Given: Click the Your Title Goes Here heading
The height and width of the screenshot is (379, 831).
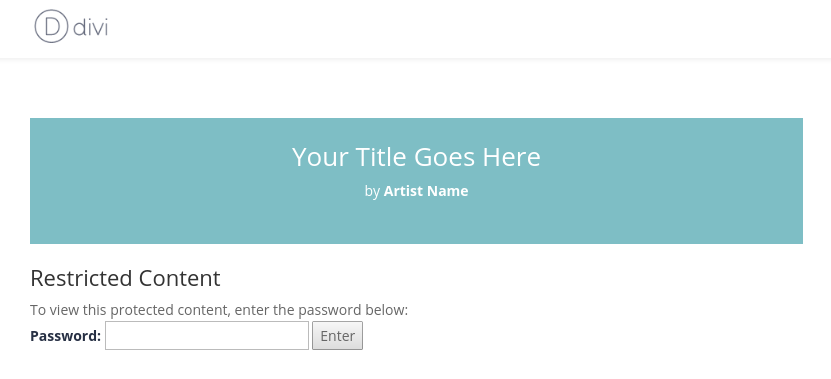Looking at the screenshot, I should [x=416, y=157].
